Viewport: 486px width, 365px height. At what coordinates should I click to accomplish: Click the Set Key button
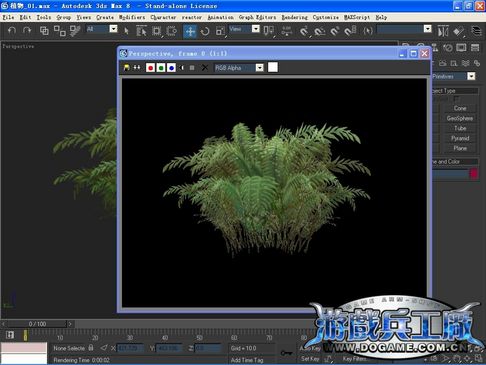pos(310,359)
